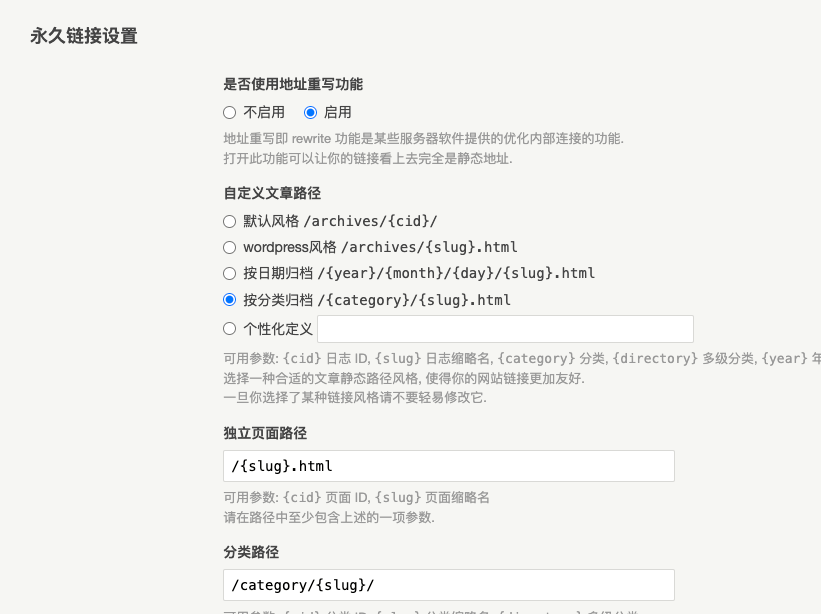The width and height of the screenshot is (821, 614).
Task: Select the 不启用 radio button
Action: [229, 113]
